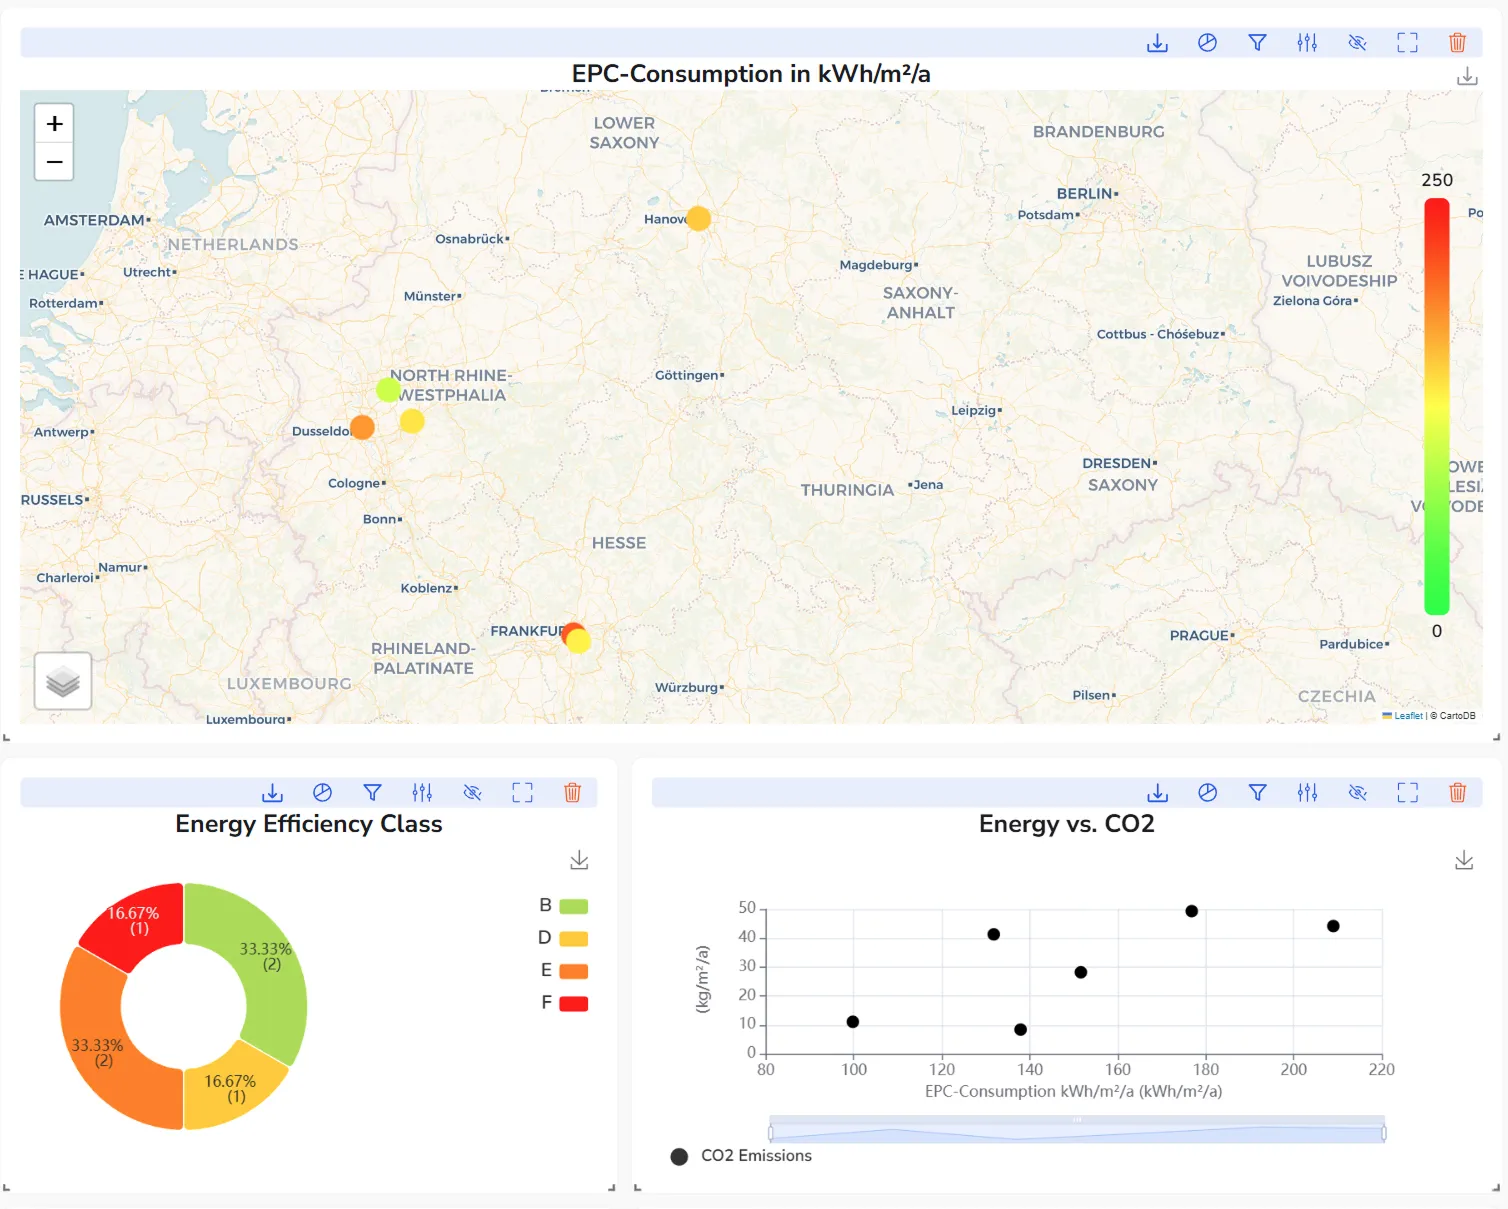
Task: Download the EPC-Consumption map data
Action: (1157, 42)
